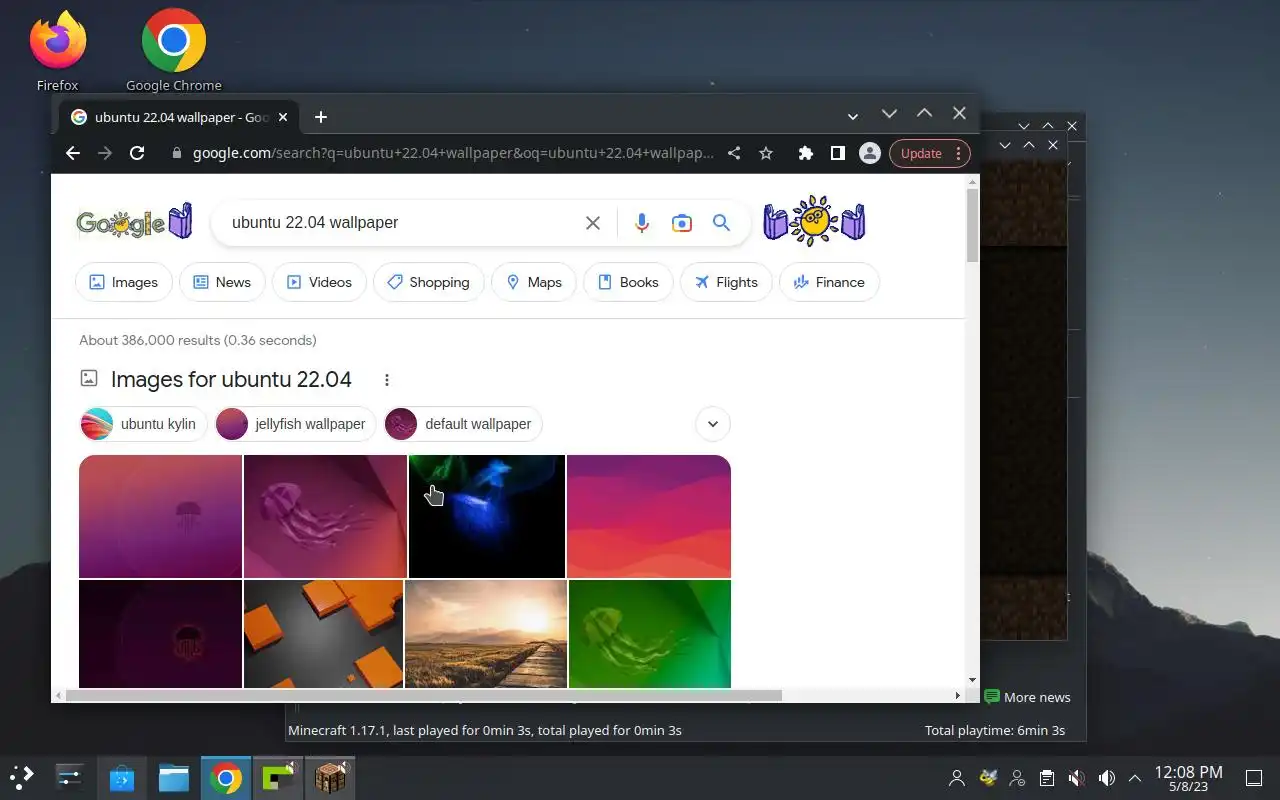Go back using Chrome's back arrow
Screen dimensions: 1280x800
pyautogui.click(x=72, y=153)
